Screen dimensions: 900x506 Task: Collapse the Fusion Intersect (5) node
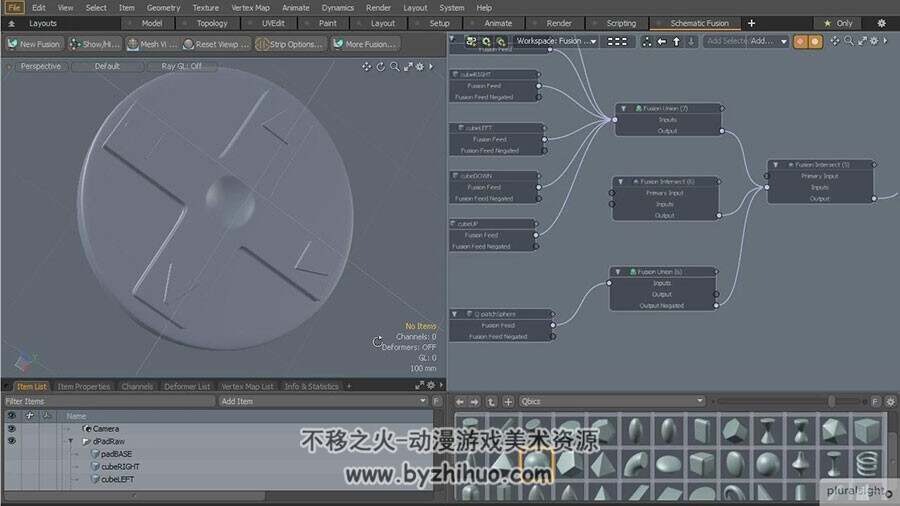pyautogui.click(x=775, y=165)
